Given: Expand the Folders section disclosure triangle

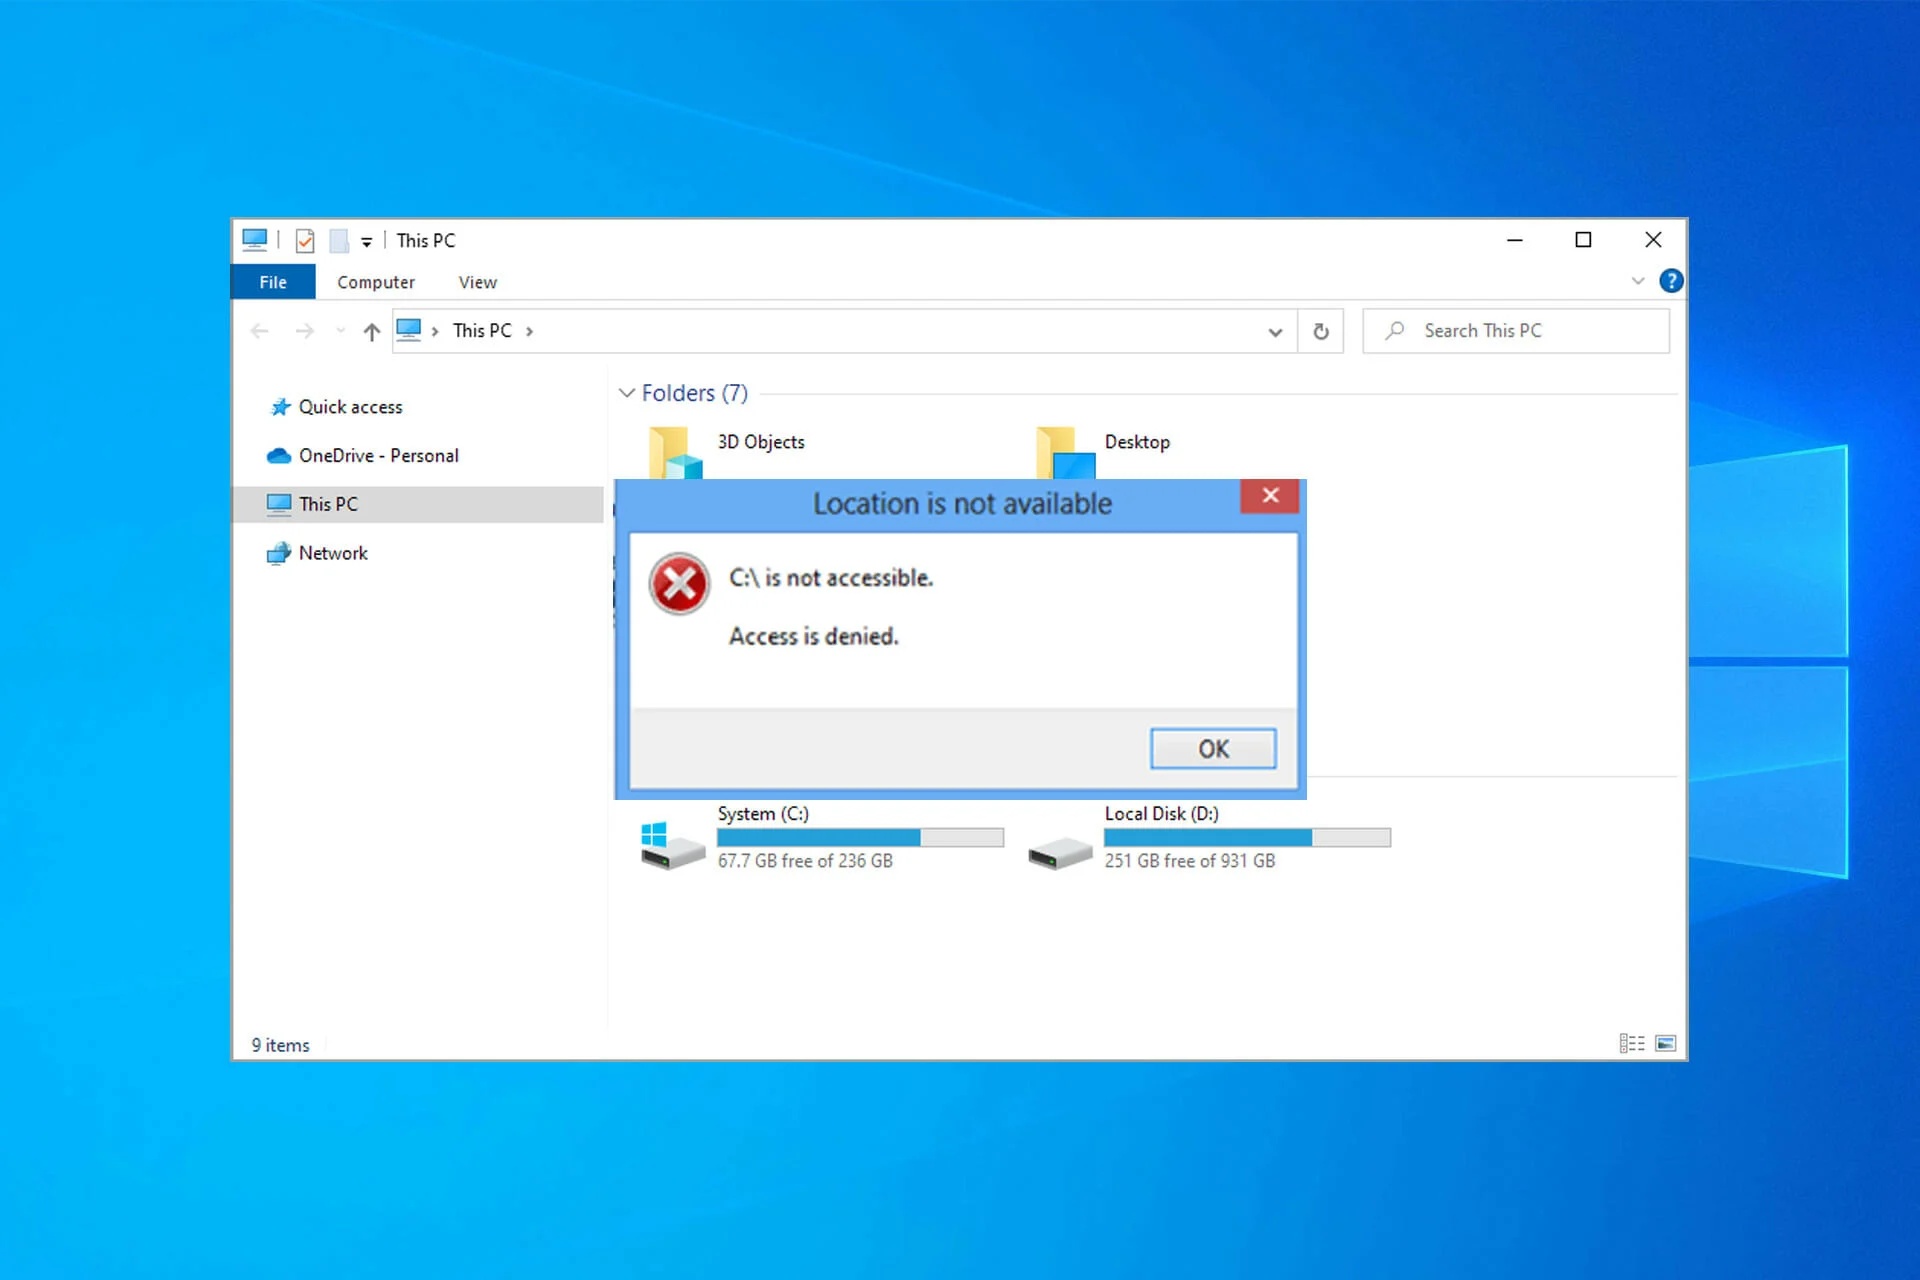Looking at the screenshot, I should click(624, 393).
